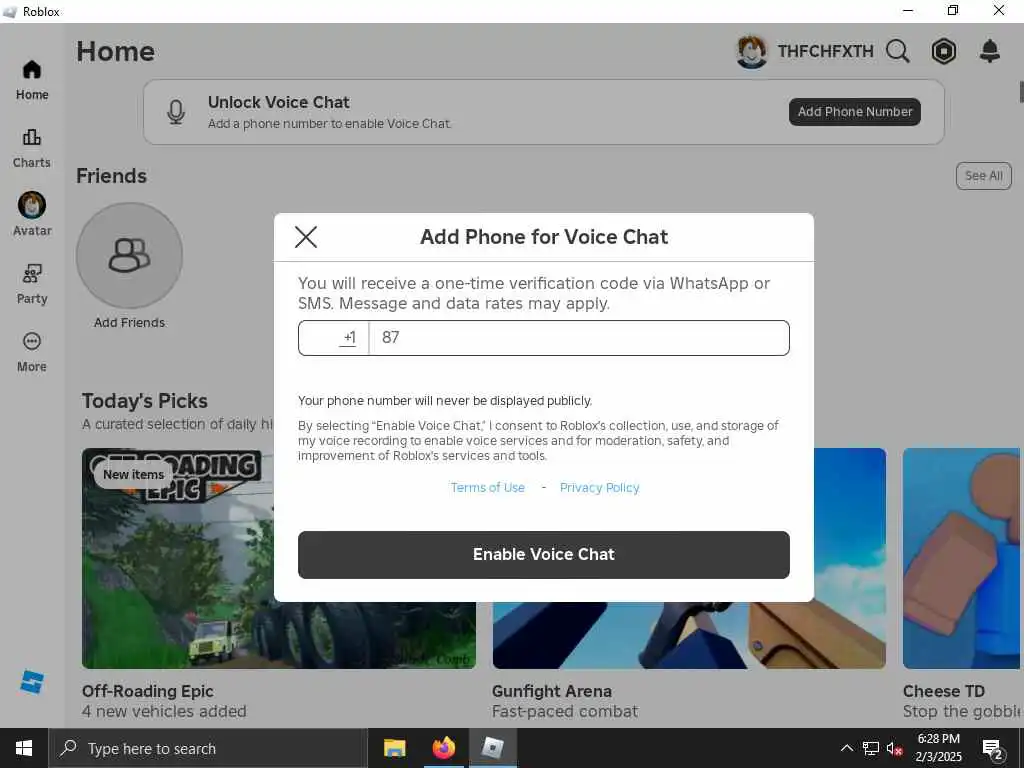Click the phone number input field
The width and height of the screenshot is (1024, 768).
[579, 338]
